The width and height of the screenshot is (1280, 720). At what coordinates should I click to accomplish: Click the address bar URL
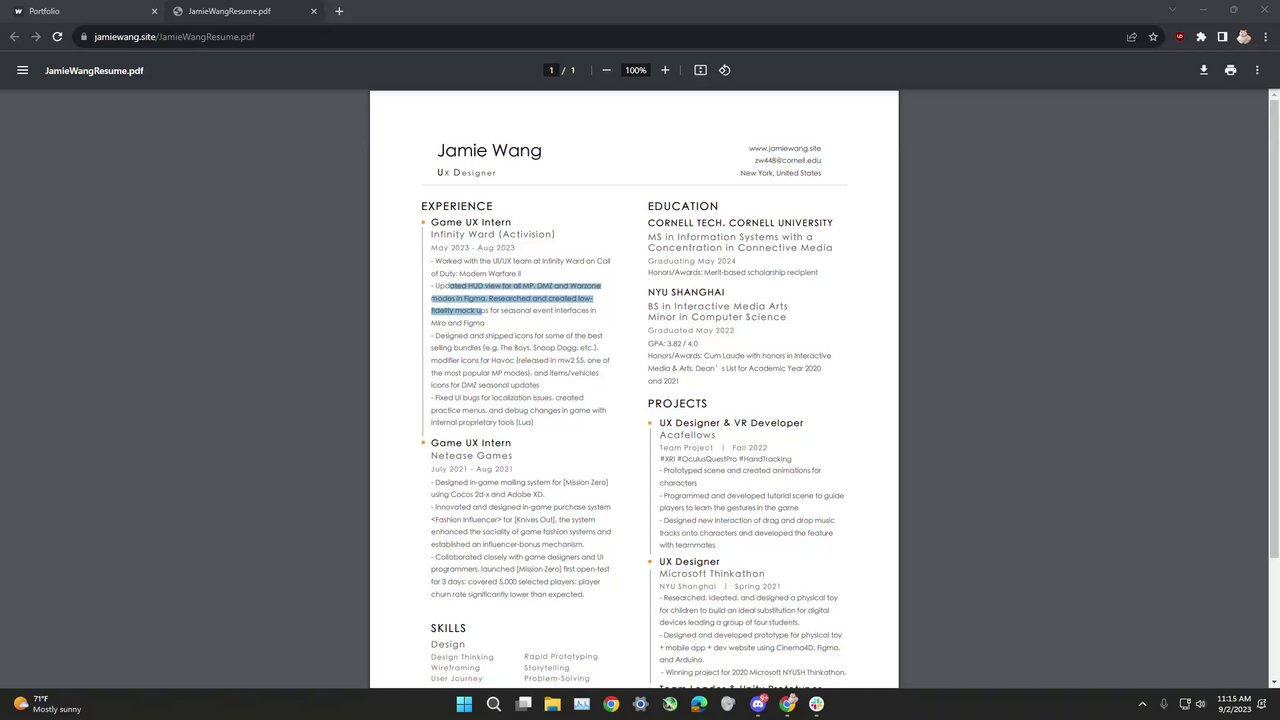(x=174, y=37)
